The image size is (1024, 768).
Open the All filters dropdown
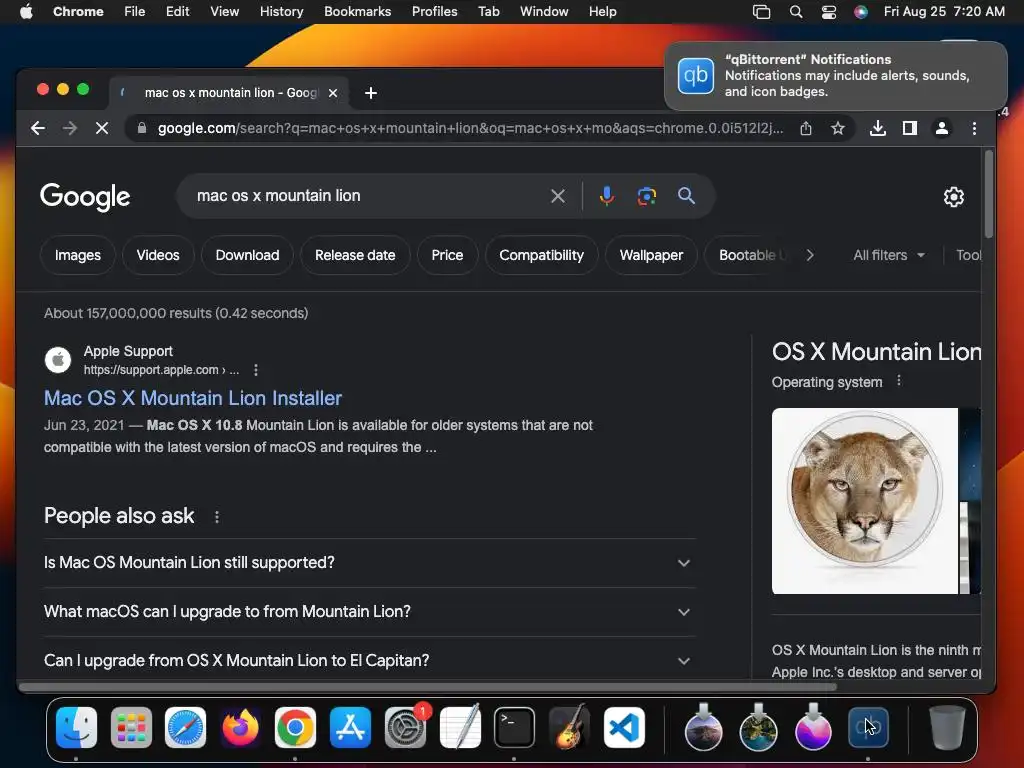pos(889,255)
